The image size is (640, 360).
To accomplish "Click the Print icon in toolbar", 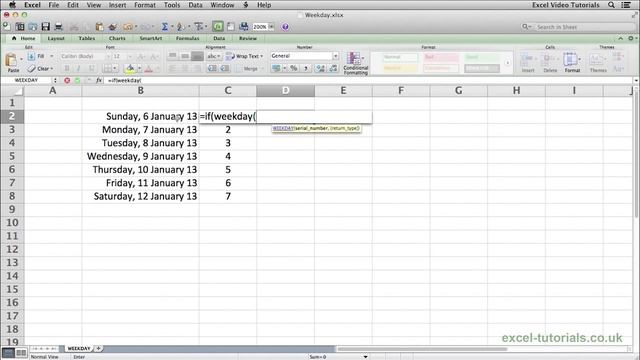I will (x=58, y=27).
